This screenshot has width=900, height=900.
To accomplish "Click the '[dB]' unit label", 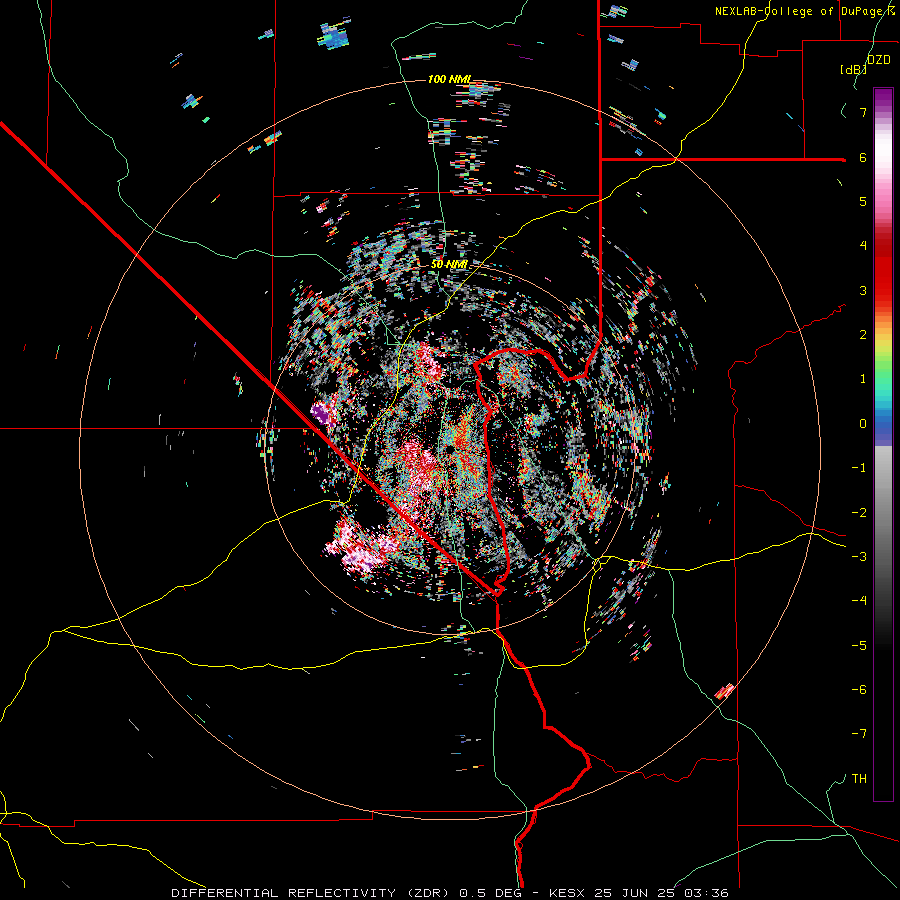I will (853, 69).
